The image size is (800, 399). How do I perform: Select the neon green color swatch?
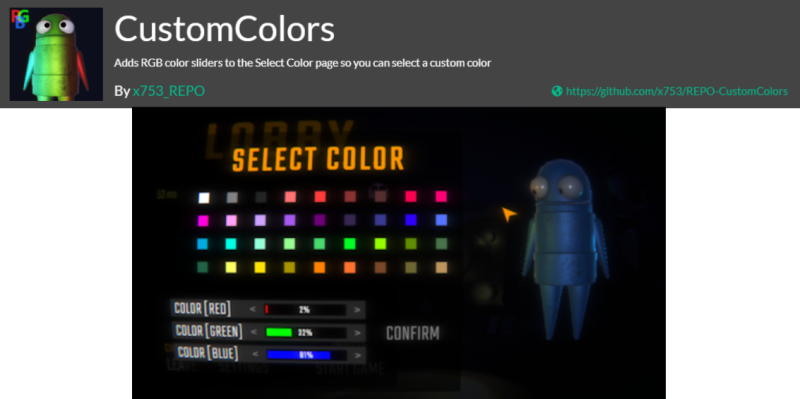coord(349,244)
